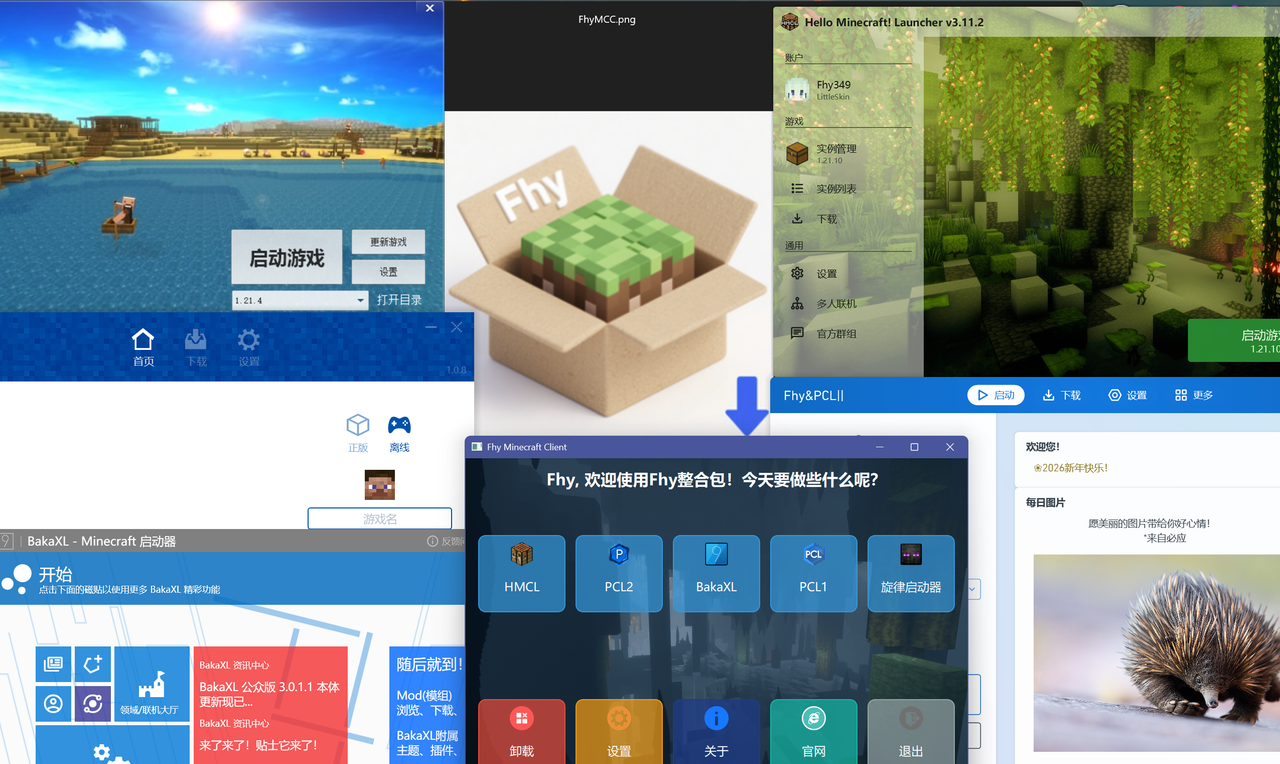Select 离线 offline mode gamepad icon
The height and width of the screenshot is (764, 1280).
pos(399,434)
